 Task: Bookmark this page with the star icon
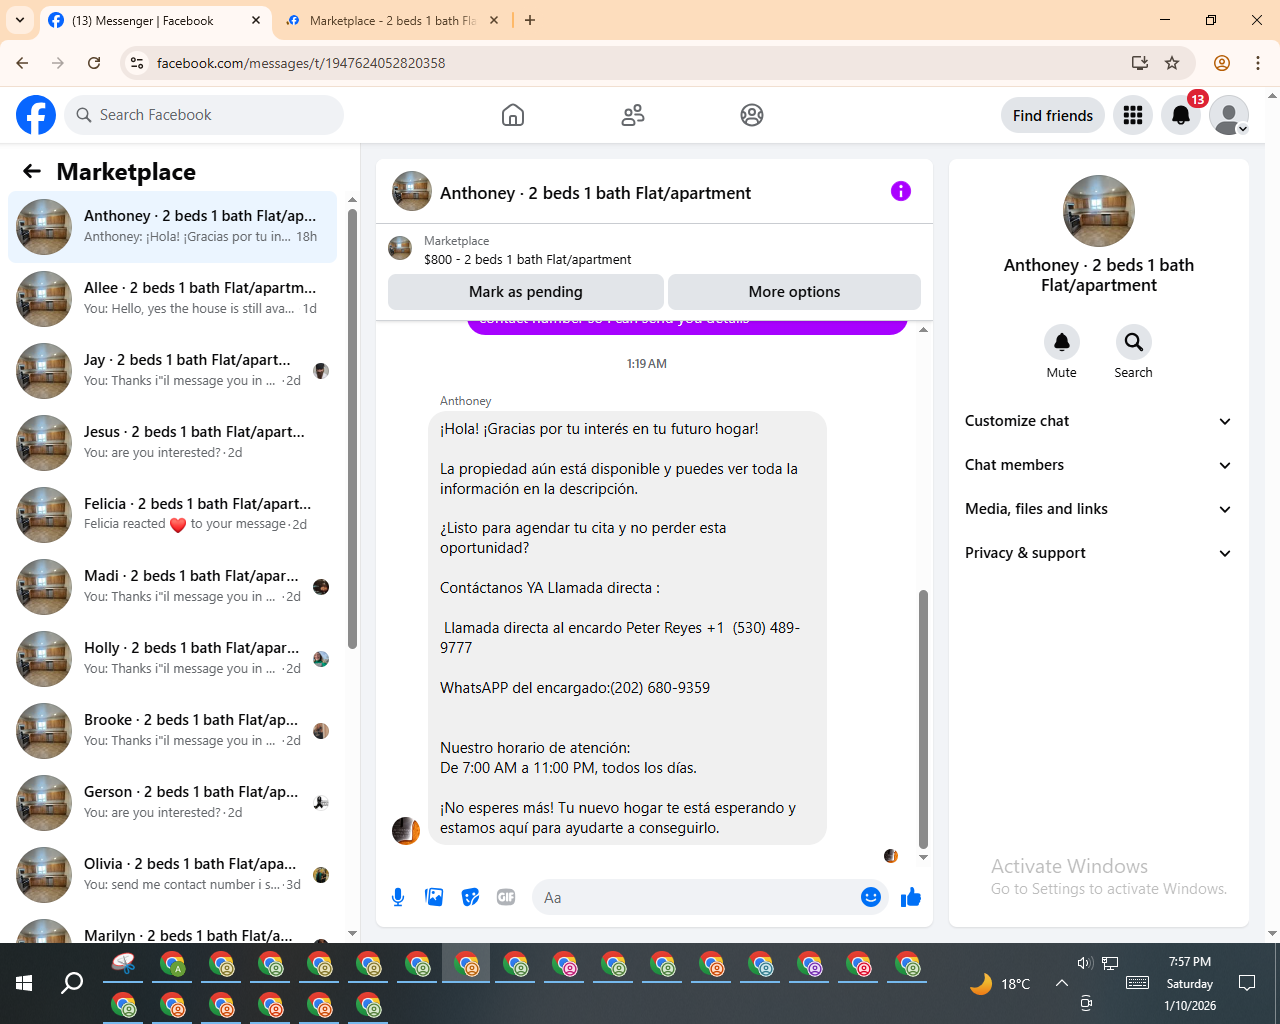point(1172,63)
